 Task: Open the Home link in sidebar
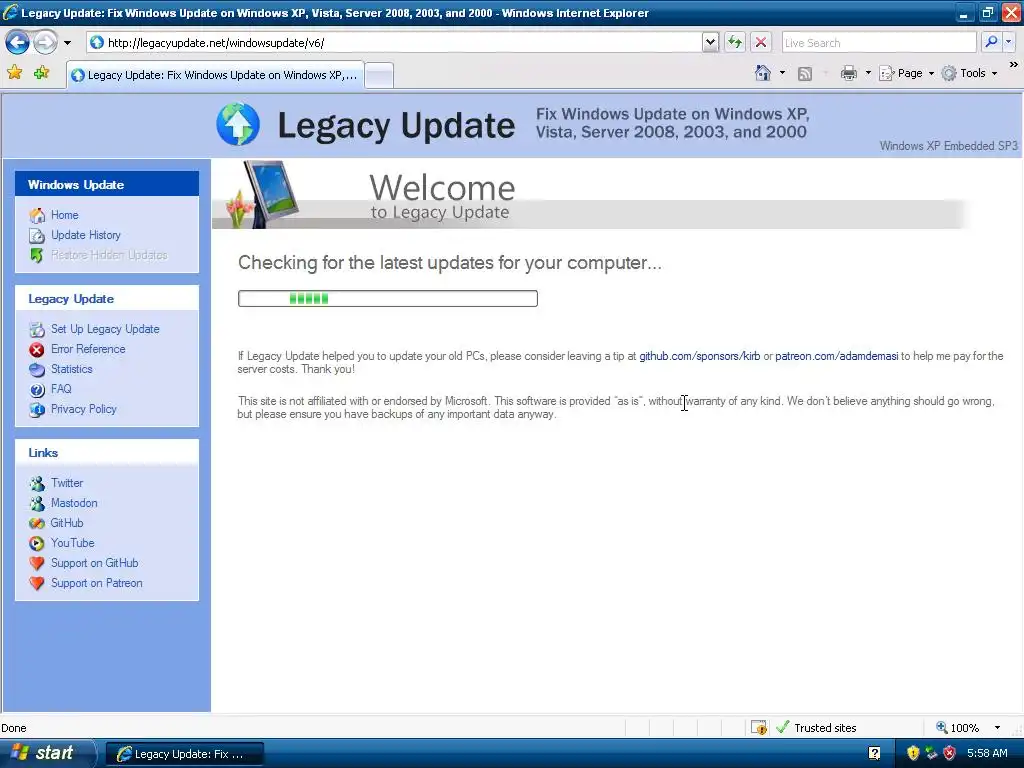65,215
